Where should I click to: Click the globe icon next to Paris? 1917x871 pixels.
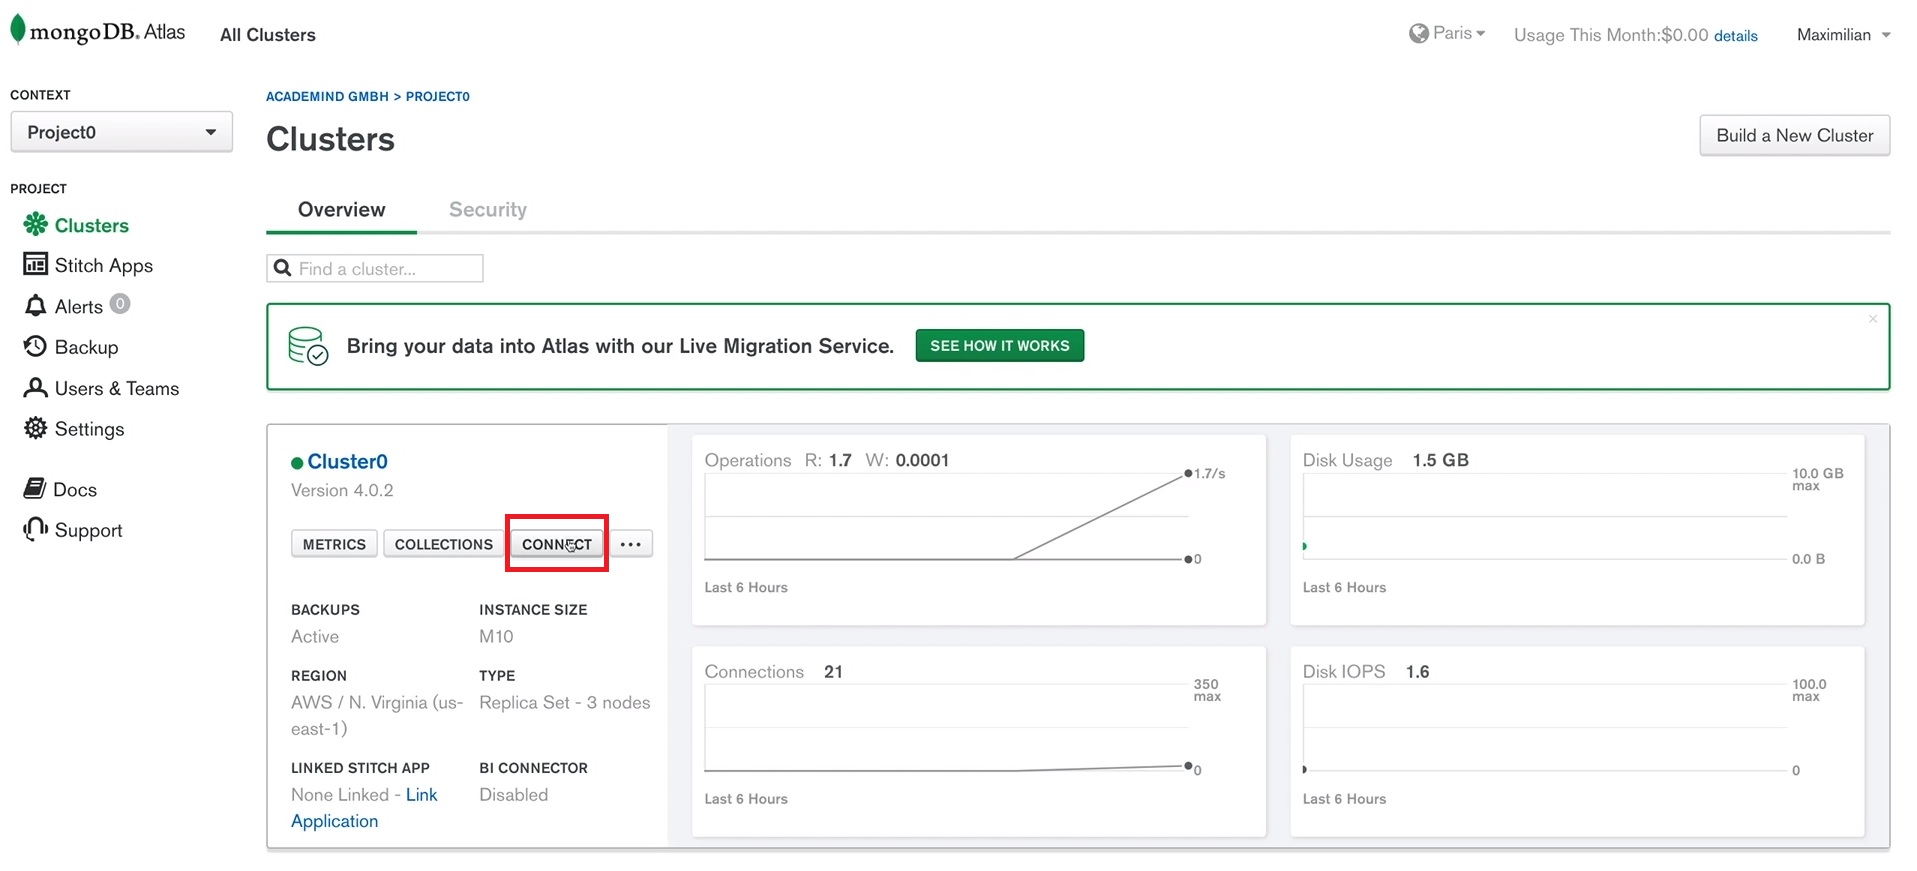click(1418, 33)
